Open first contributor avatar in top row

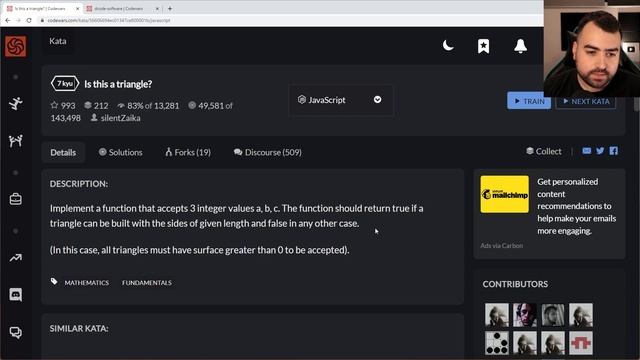pyautogui.click(x=497, y=315)
